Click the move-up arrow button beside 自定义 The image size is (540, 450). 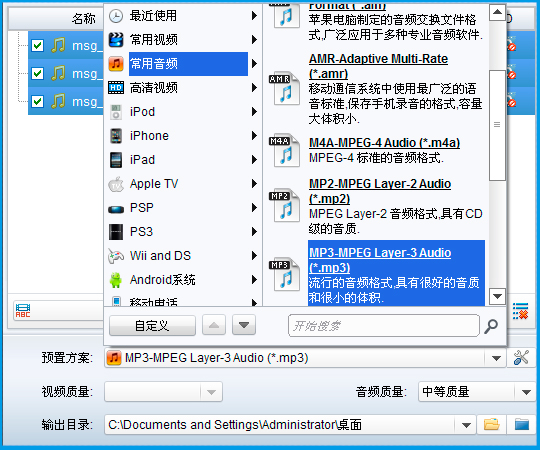(x=214, y=325)
